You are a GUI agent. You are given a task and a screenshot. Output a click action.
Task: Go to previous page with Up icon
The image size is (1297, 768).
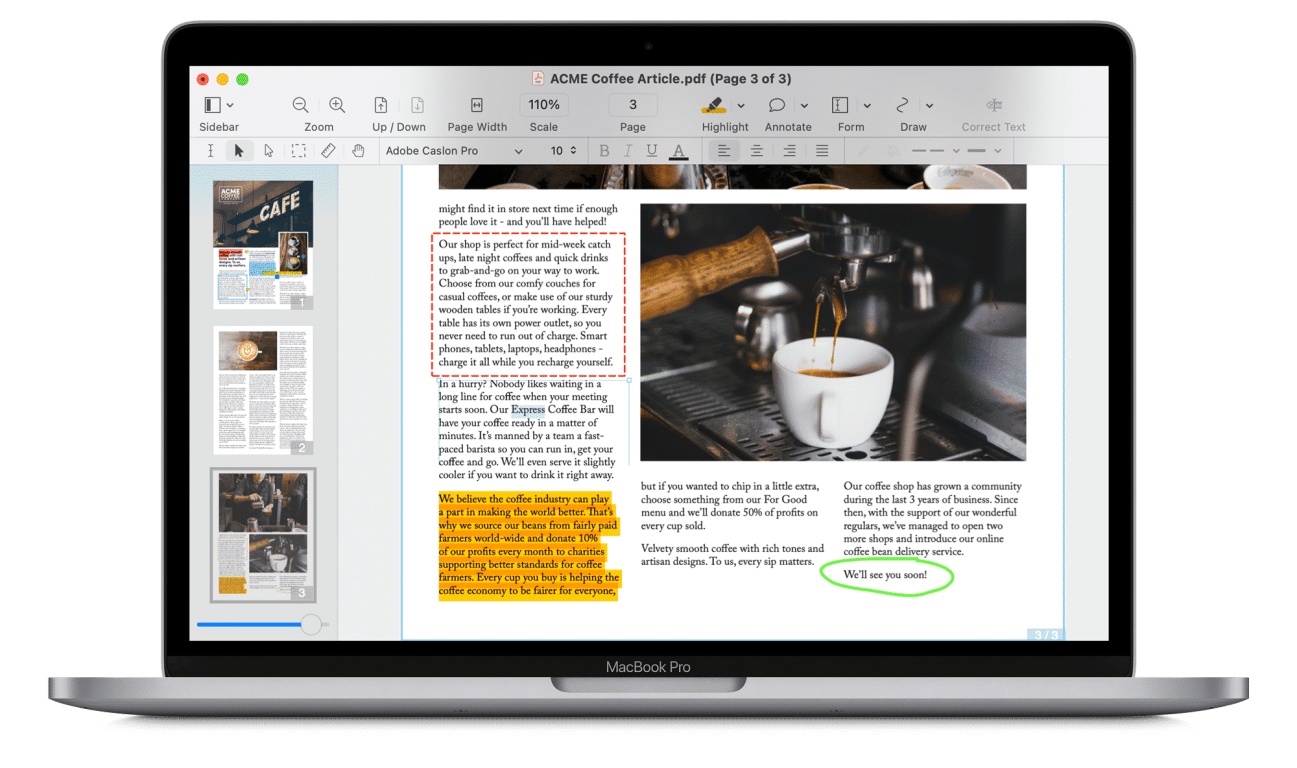pyautogui.click(x=381, y=105)
